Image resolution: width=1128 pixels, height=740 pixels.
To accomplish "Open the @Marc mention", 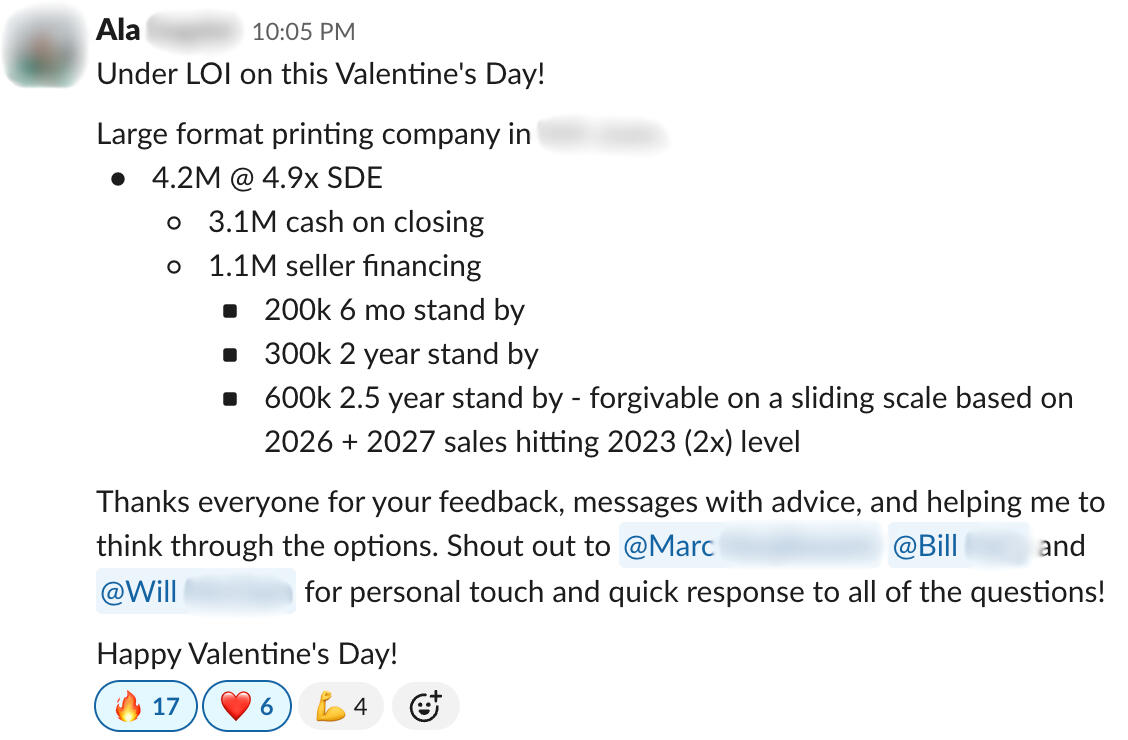I will [749, 546].
